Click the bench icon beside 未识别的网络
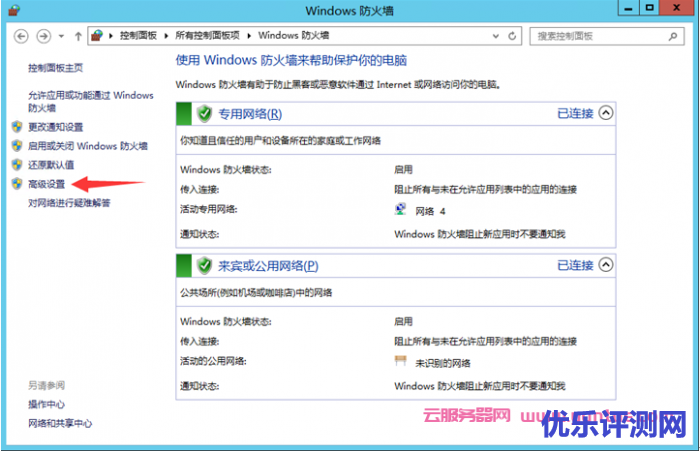 click(401, 360)
